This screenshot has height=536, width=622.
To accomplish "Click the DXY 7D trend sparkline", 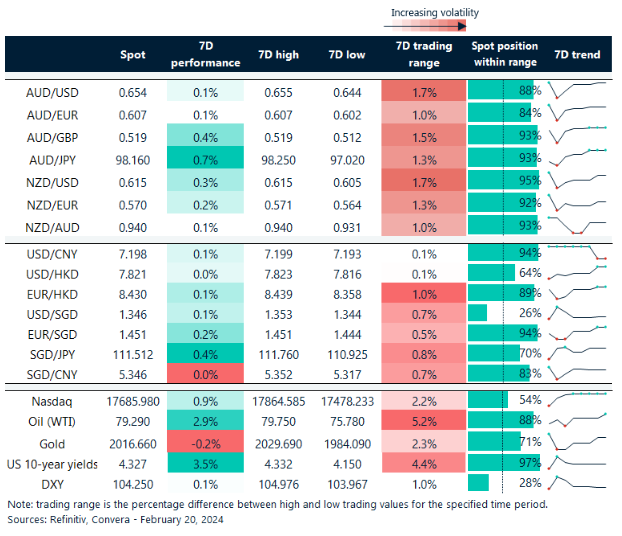I will tap(577, 487).
